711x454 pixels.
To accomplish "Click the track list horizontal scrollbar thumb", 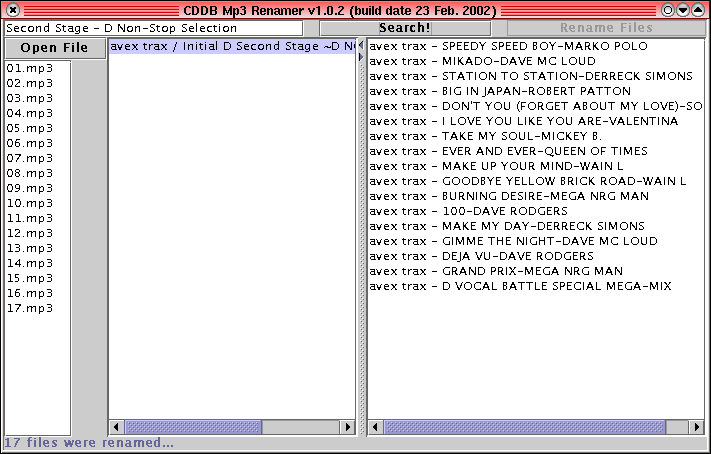I will click(525, 427).
